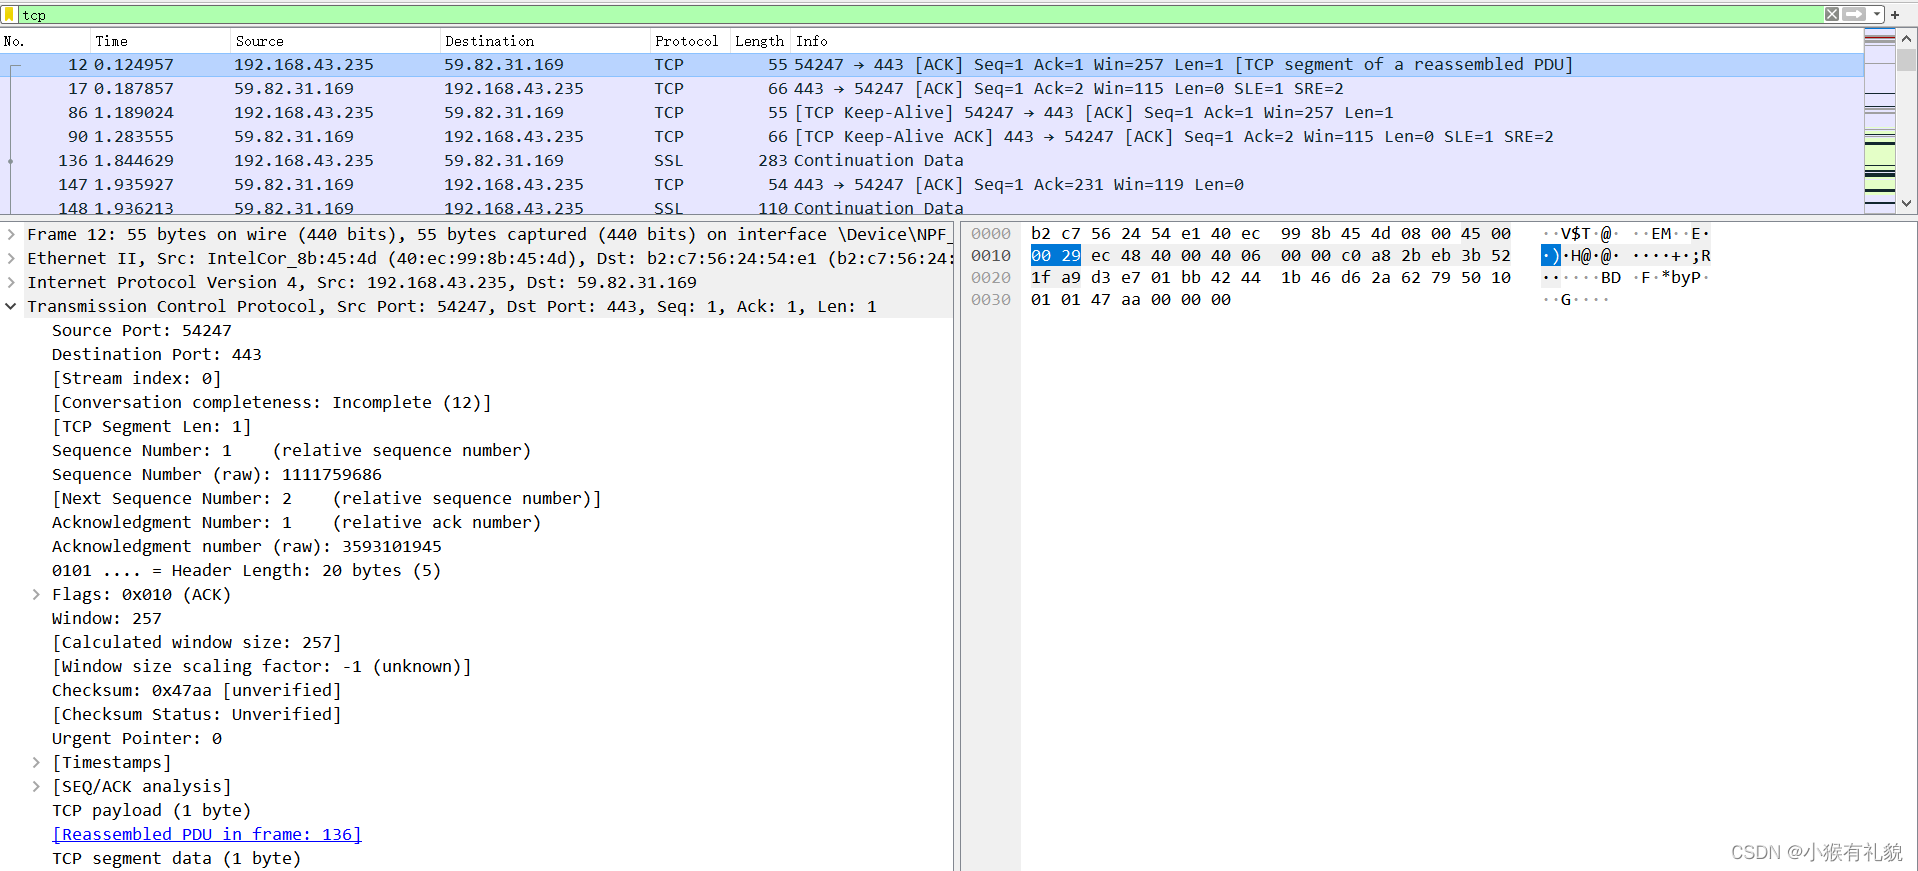Expand the Ethernet II tree node

click(x=11, y=258)
